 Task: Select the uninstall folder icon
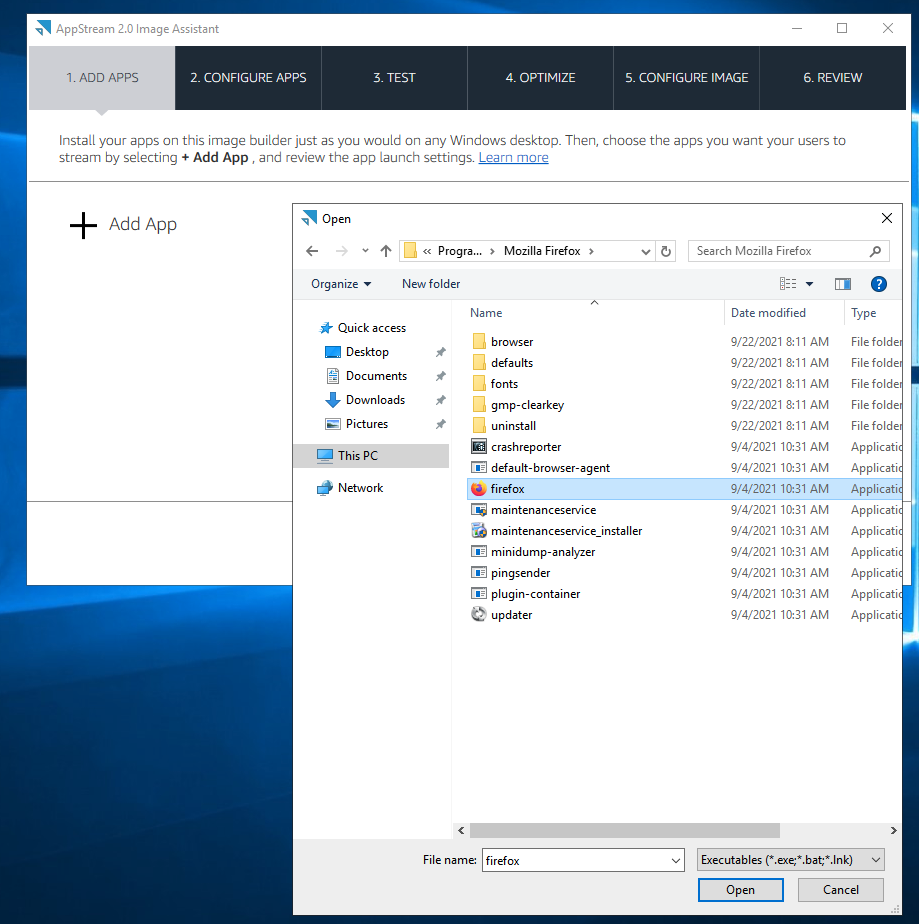point(479,425)
